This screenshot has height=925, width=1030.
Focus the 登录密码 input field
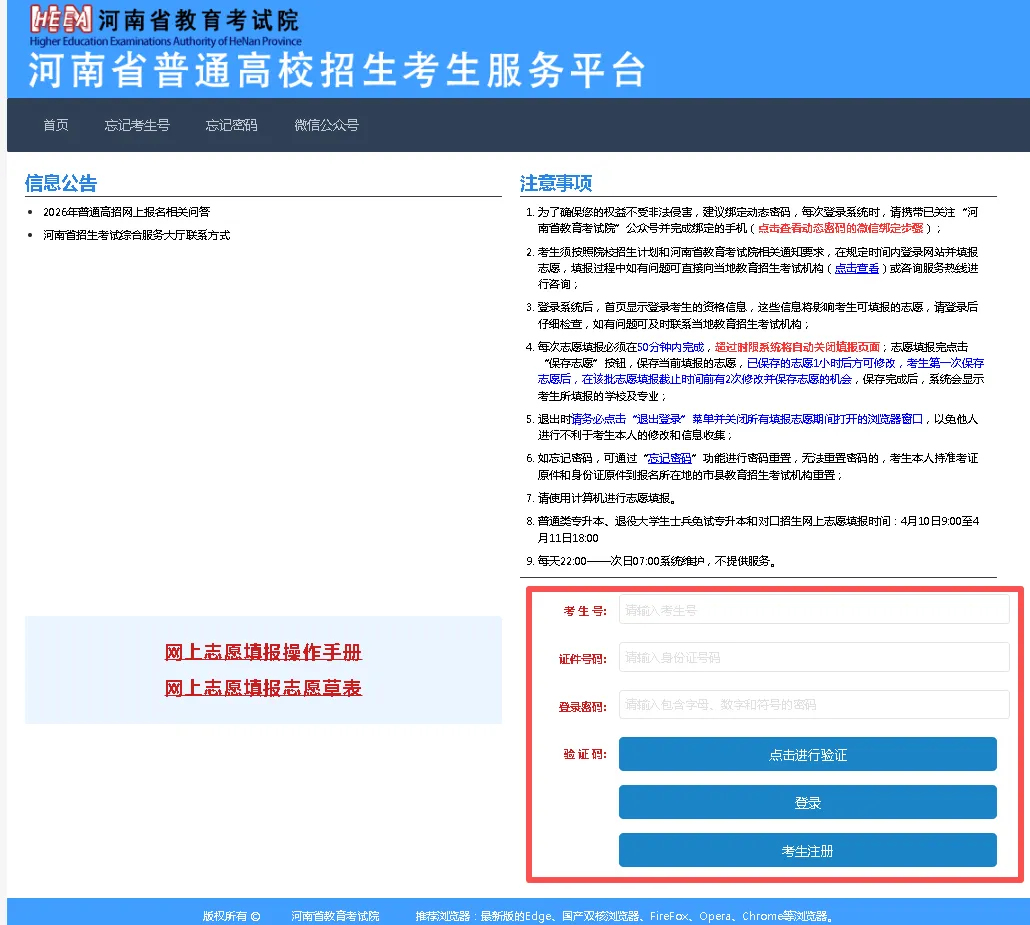click(814, 704)
